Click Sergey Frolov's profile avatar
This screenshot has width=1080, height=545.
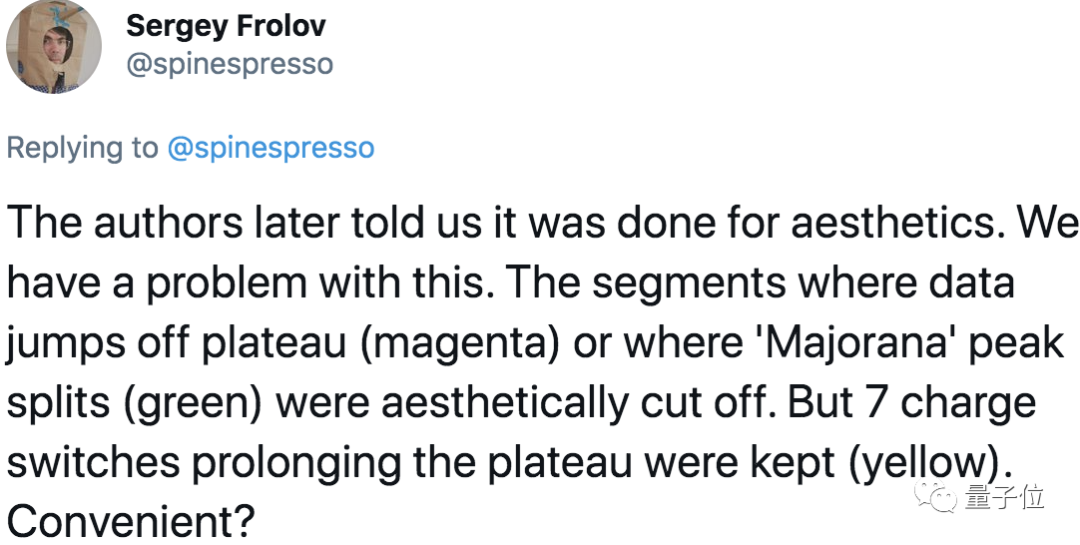(54, 47)
